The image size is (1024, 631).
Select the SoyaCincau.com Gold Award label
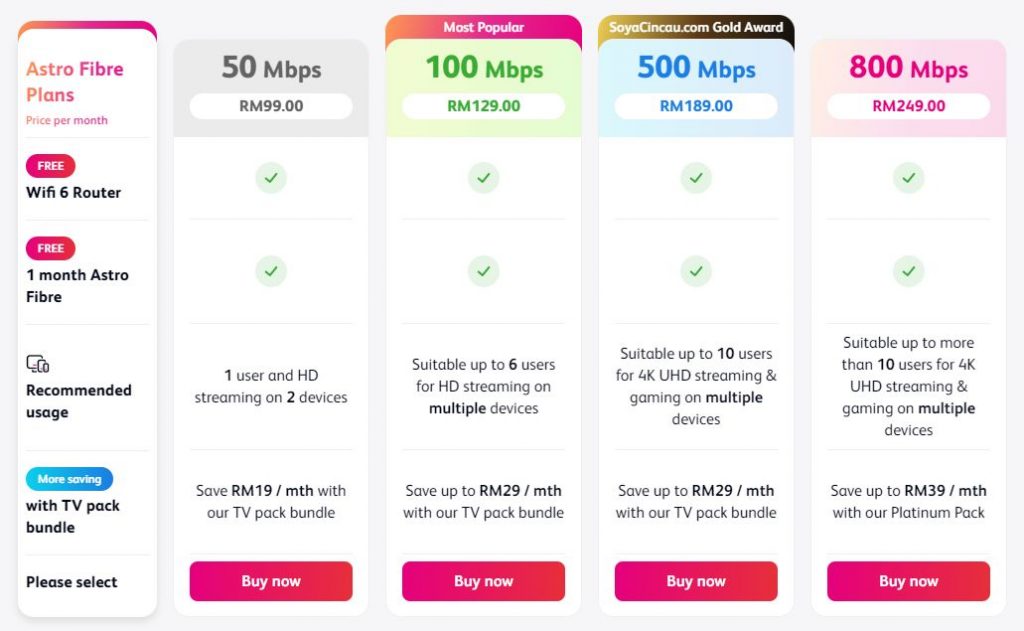696,27
